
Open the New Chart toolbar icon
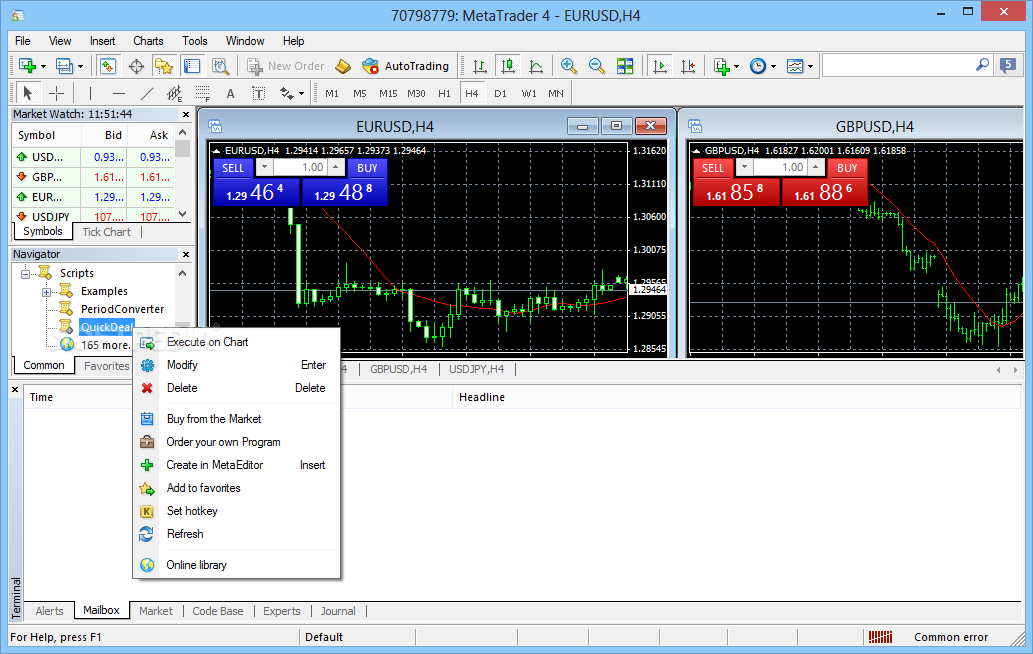(27, 66)
